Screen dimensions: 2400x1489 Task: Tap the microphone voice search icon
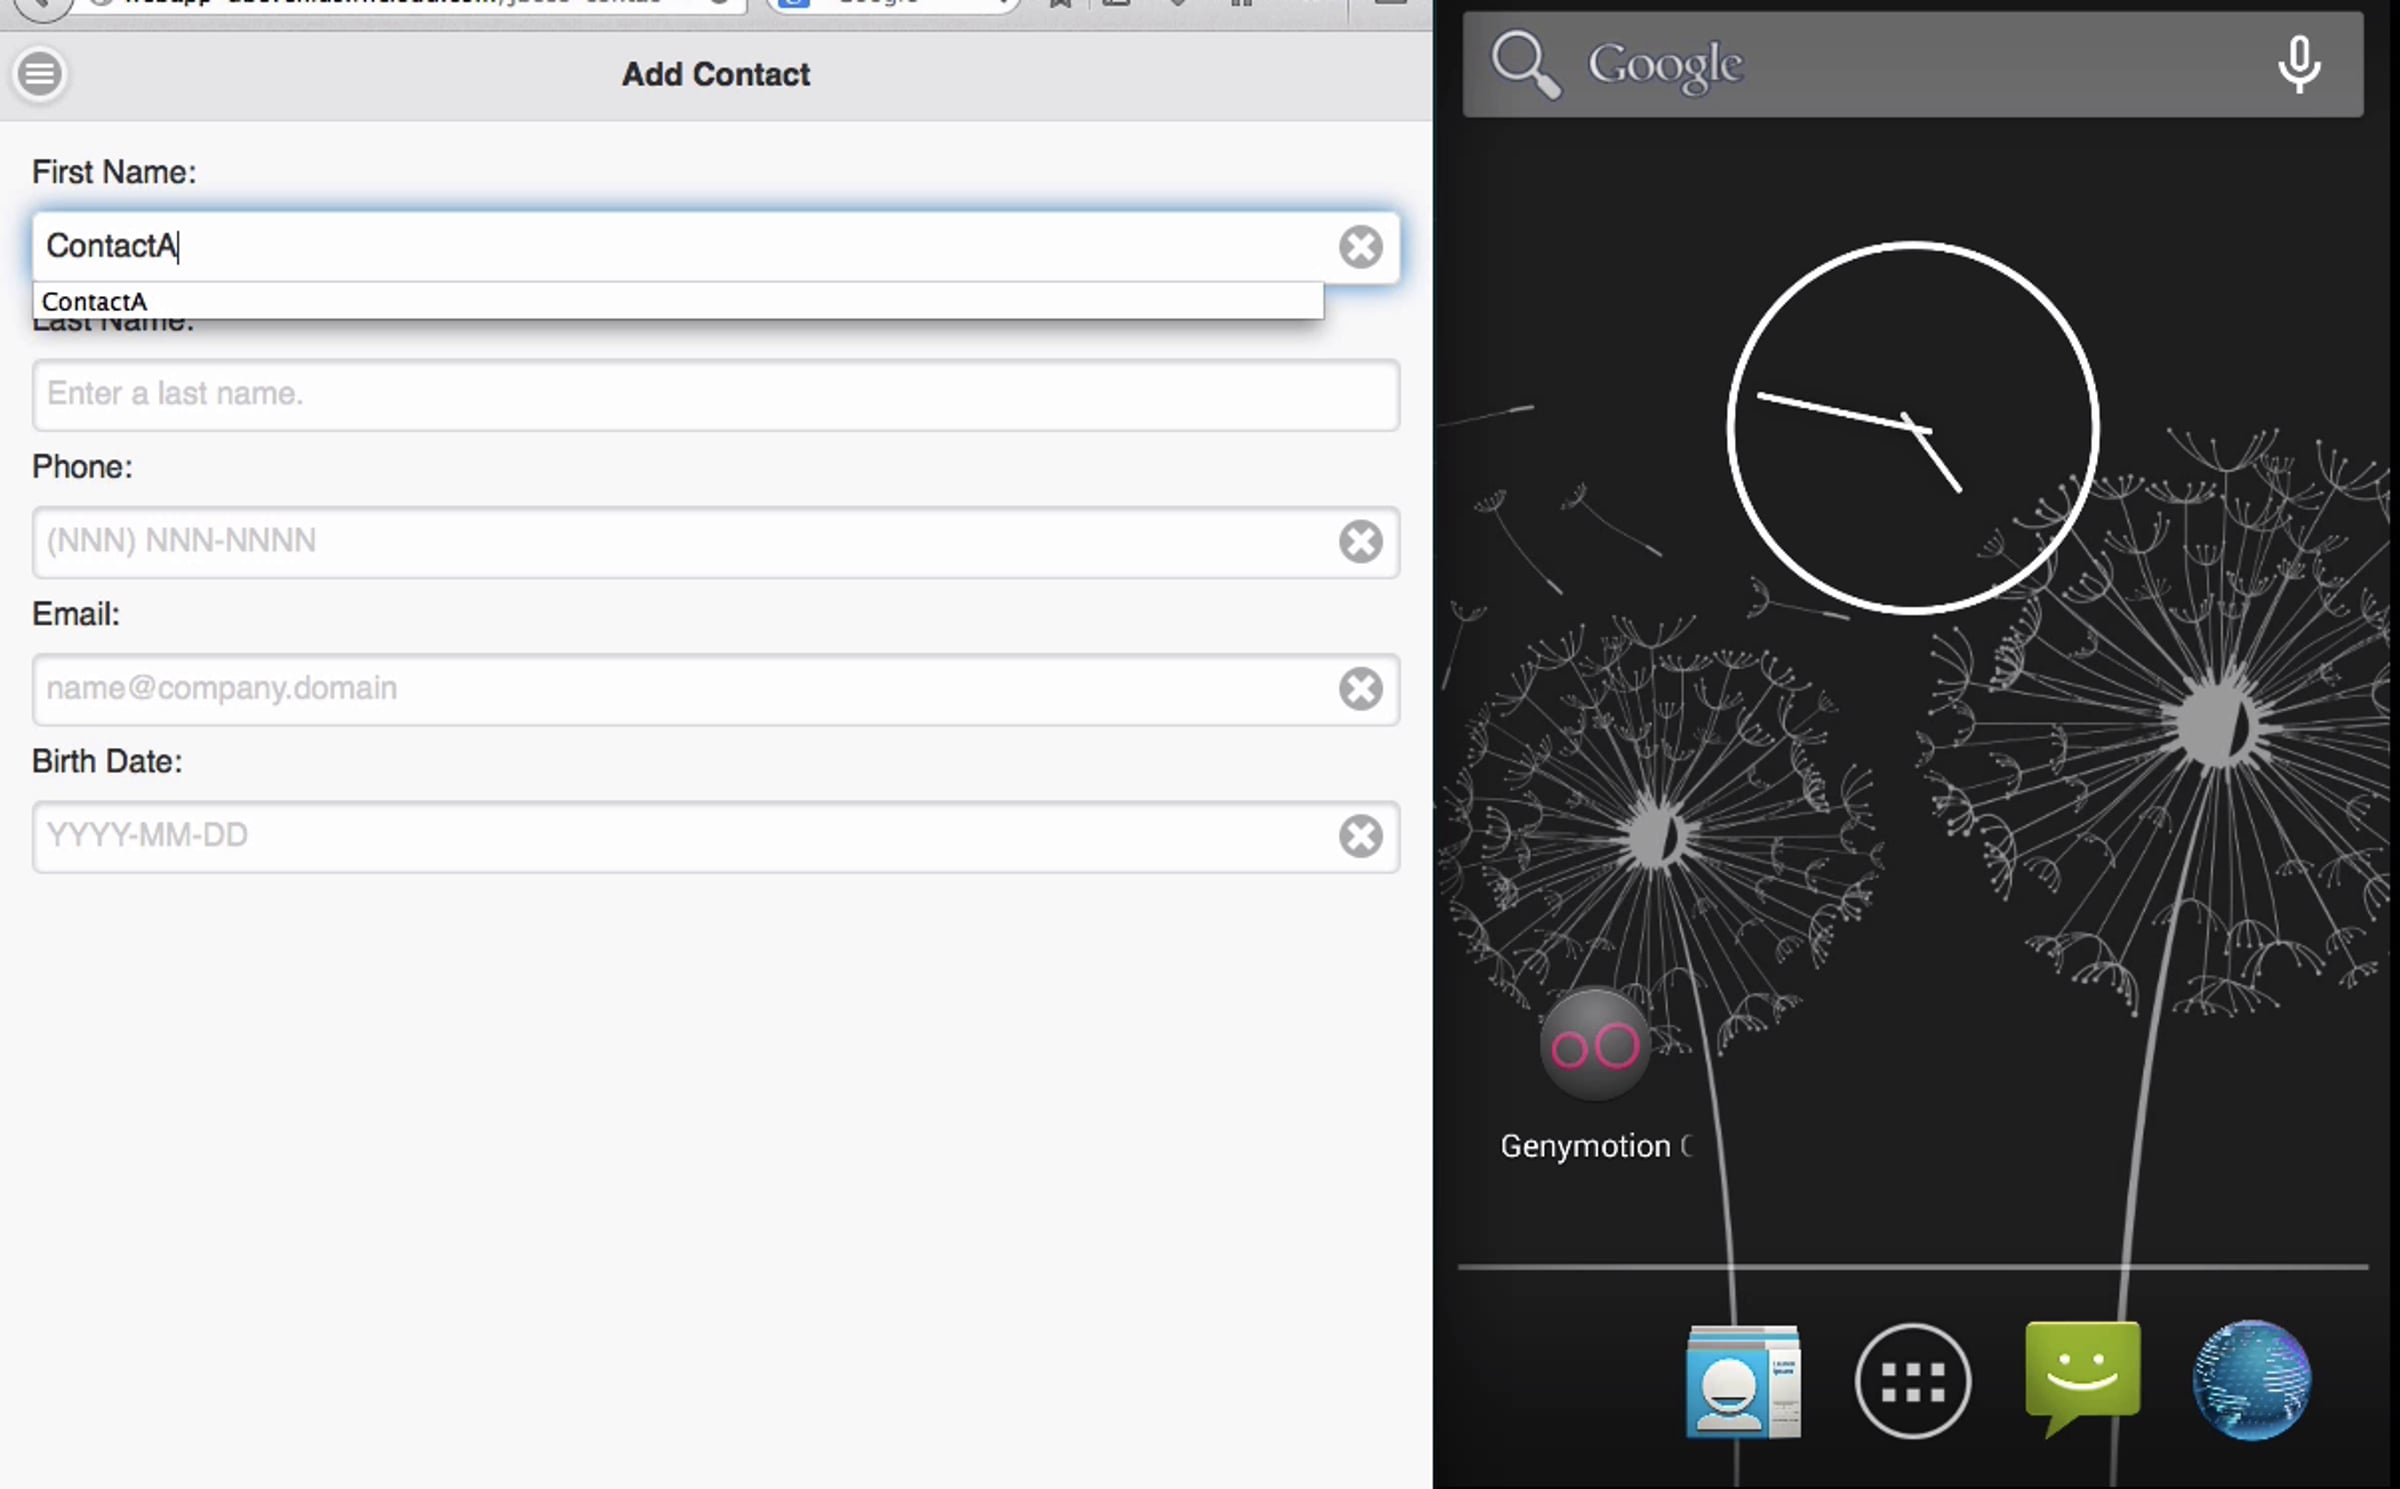[2298, 65]
